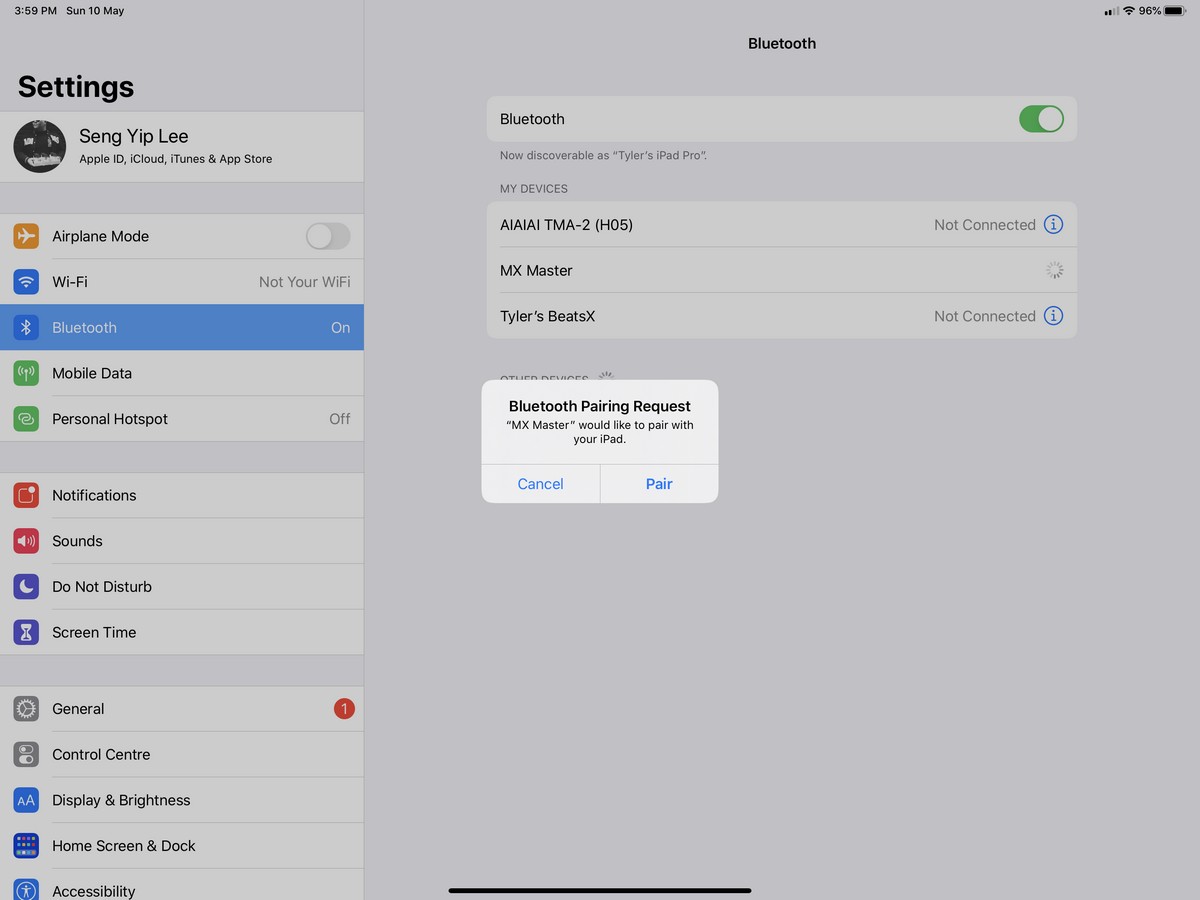
Task: Tap the Accessibility icon
Action: (26, 889)
